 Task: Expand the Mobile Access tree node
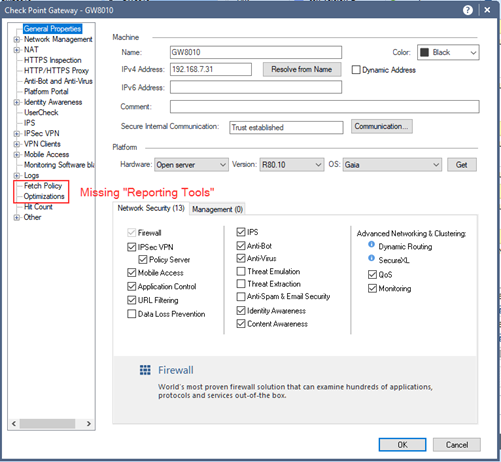tap(17, 155)
